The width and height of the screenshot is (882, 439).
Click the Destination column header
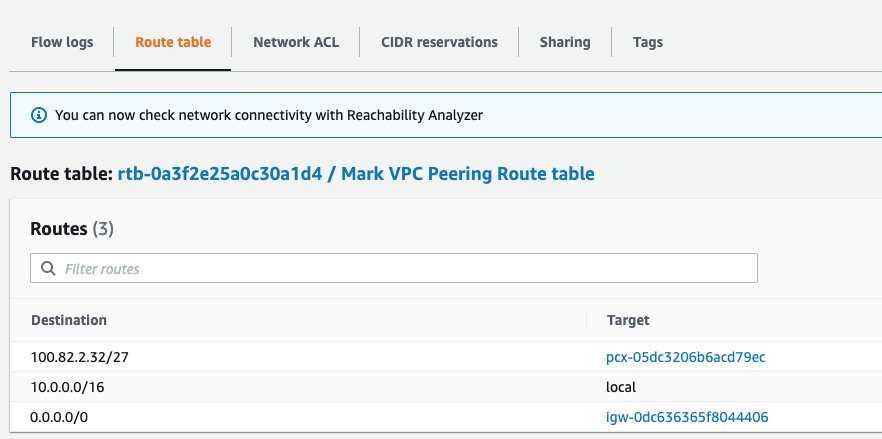click(x=69, y=320)
